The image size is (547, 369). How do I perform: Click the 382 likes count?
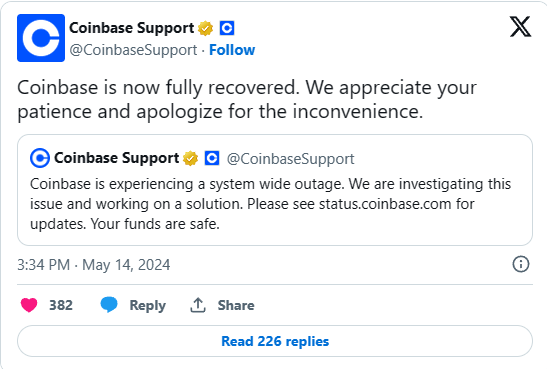(x=61, y=305)
